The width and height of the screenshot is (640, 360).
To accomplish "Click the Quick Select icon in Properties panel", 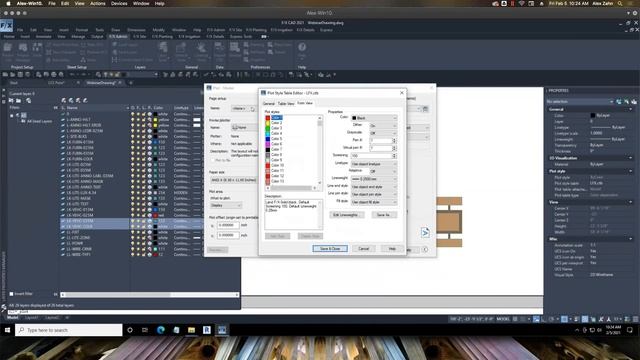I will tap(633, 101).
